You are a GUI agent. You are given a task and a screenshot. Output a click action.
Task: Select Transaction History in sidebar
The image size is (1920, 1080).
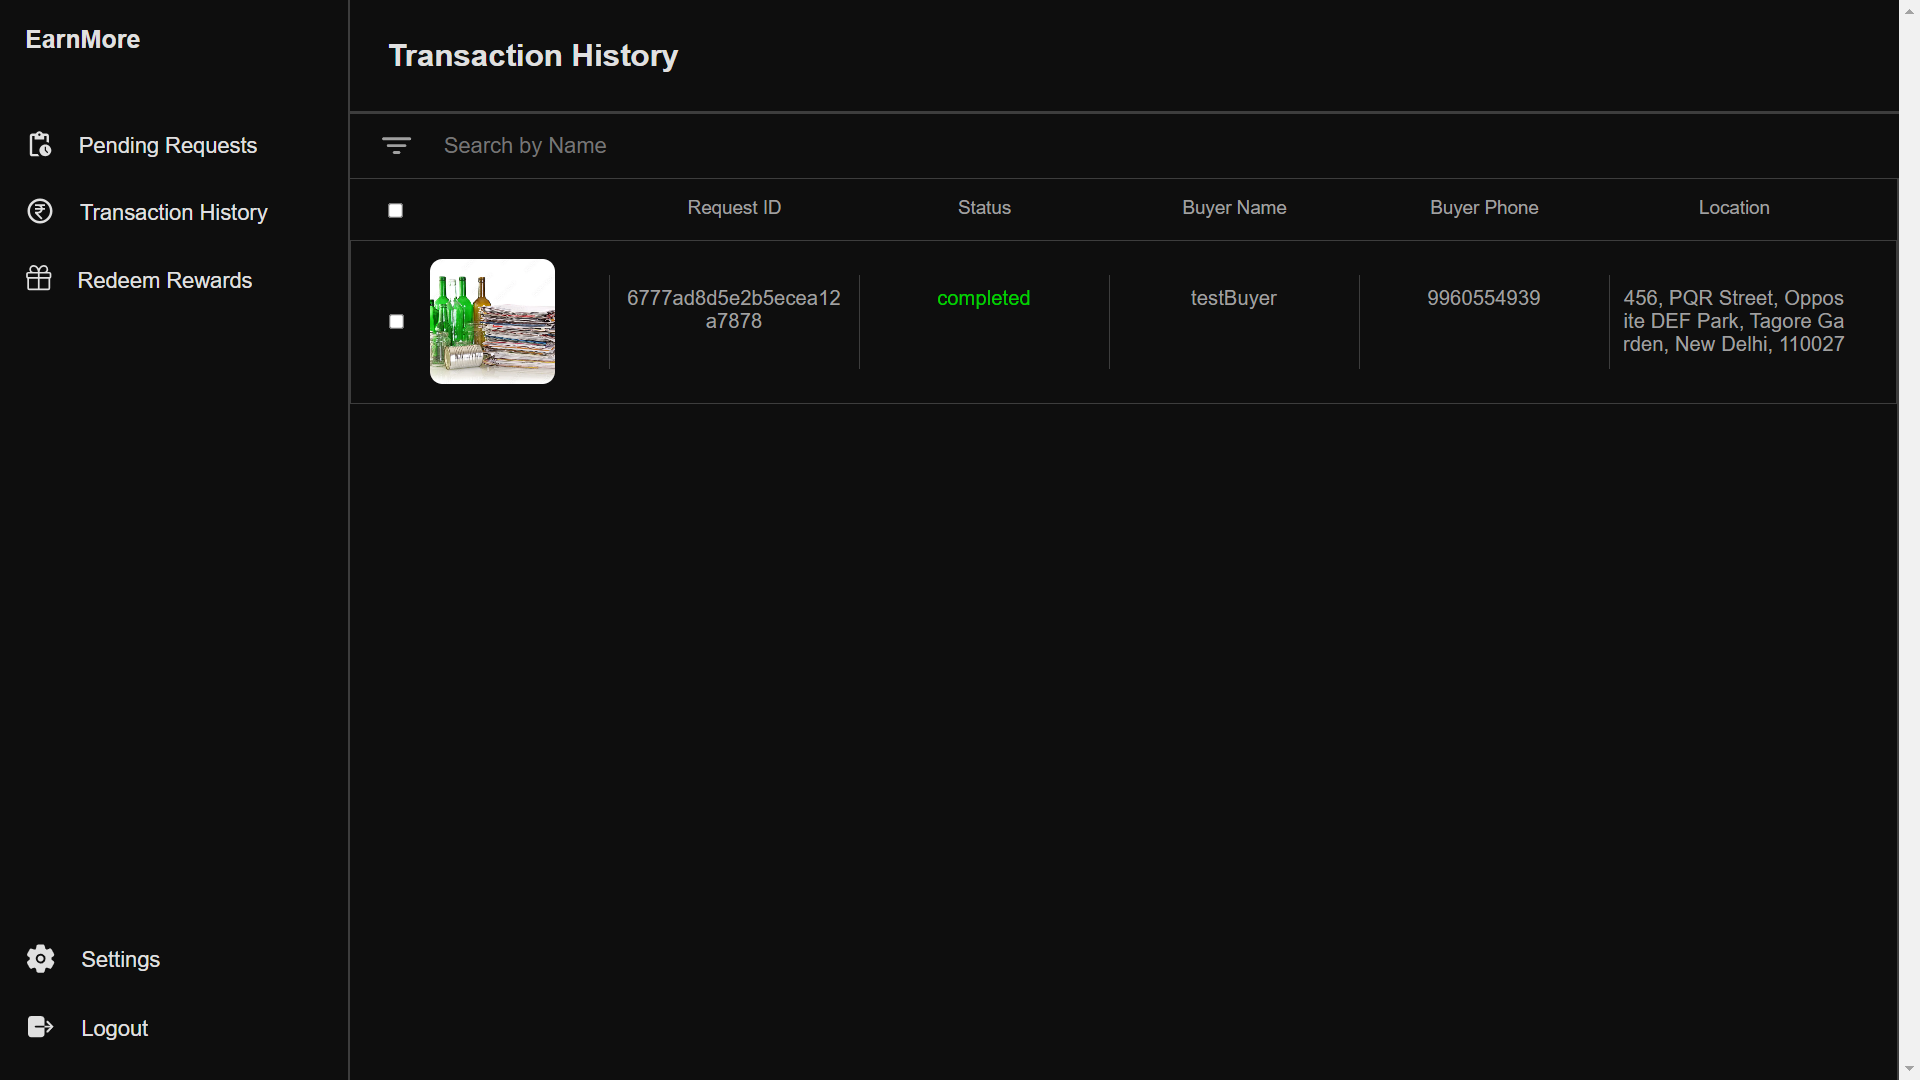click(174, 213)
